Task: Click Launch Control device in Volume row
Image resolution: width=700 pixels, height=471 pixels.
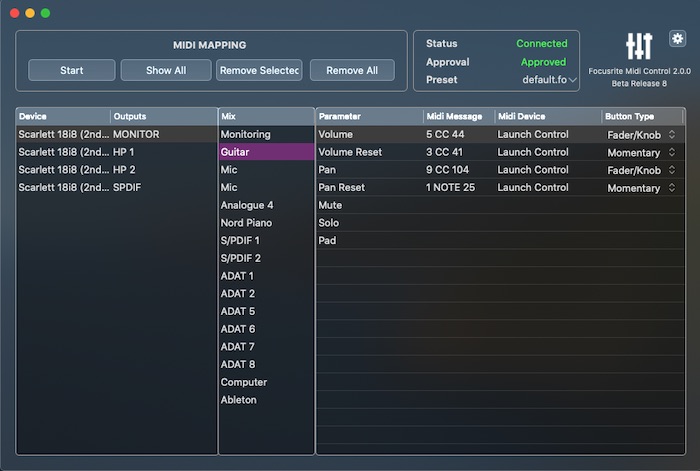Action: pos(533,134)
